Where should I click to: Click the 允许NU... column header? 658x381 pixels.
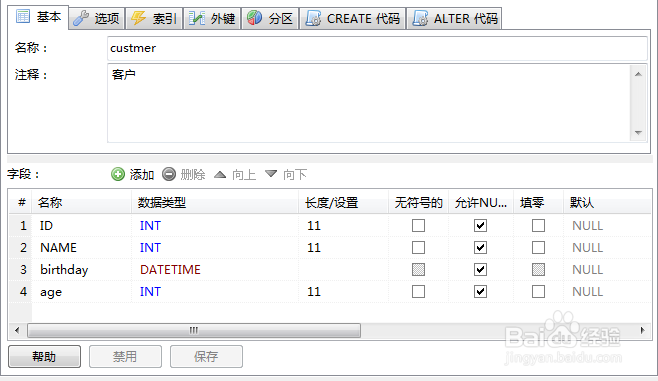pos(481,203)
